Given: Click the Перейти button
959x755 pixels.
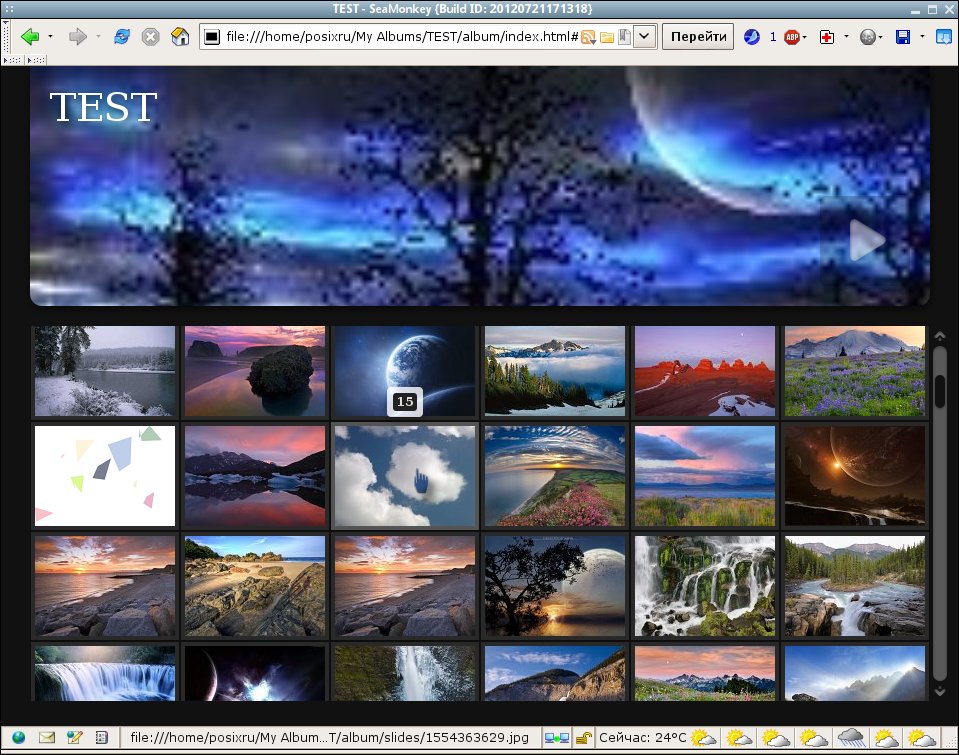Looking at the screenshot, I should tap(698, 37).
